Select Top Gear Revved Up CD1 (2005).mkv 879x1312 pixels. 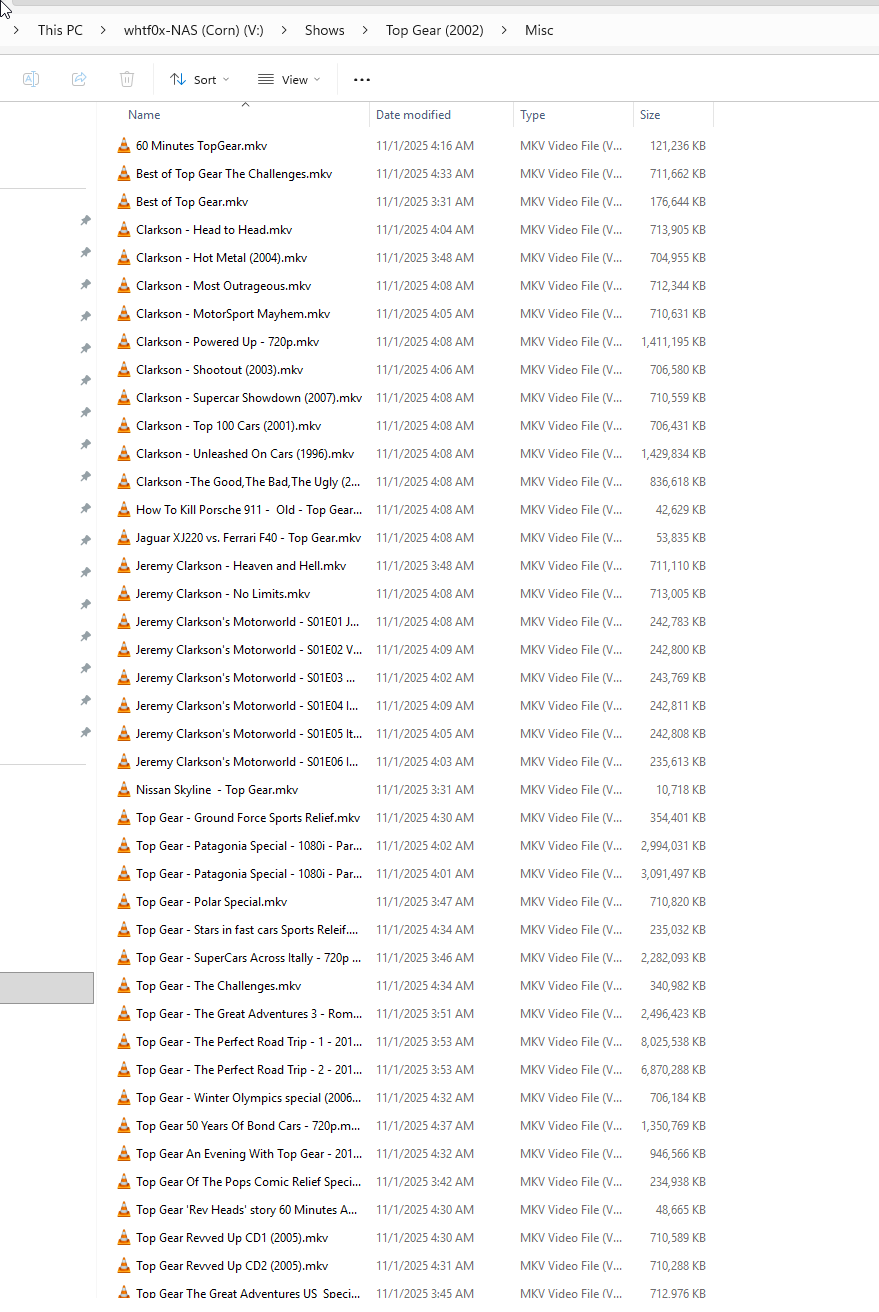click(x=231, y=1238)
